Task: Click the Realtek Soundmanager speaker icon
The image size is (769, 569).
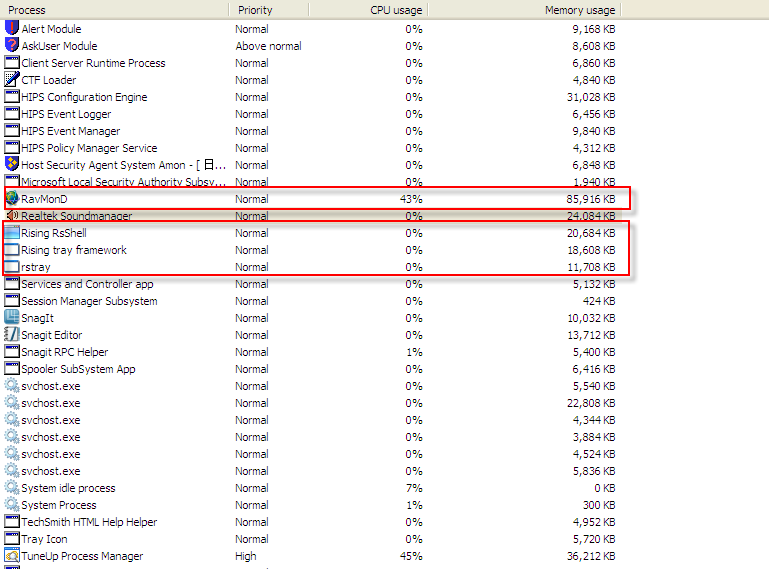Action: pos(12,215)
